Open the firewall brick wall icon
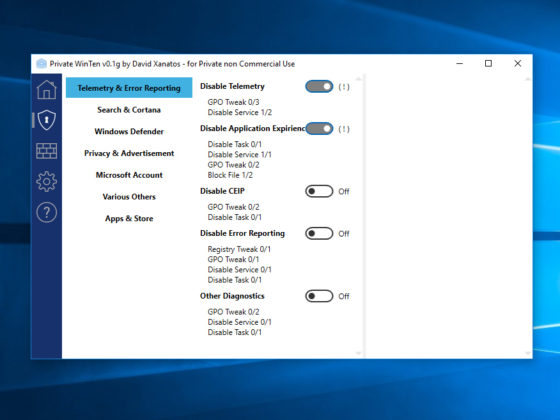This screenshot has width=560, height=420. pos(46,151)
